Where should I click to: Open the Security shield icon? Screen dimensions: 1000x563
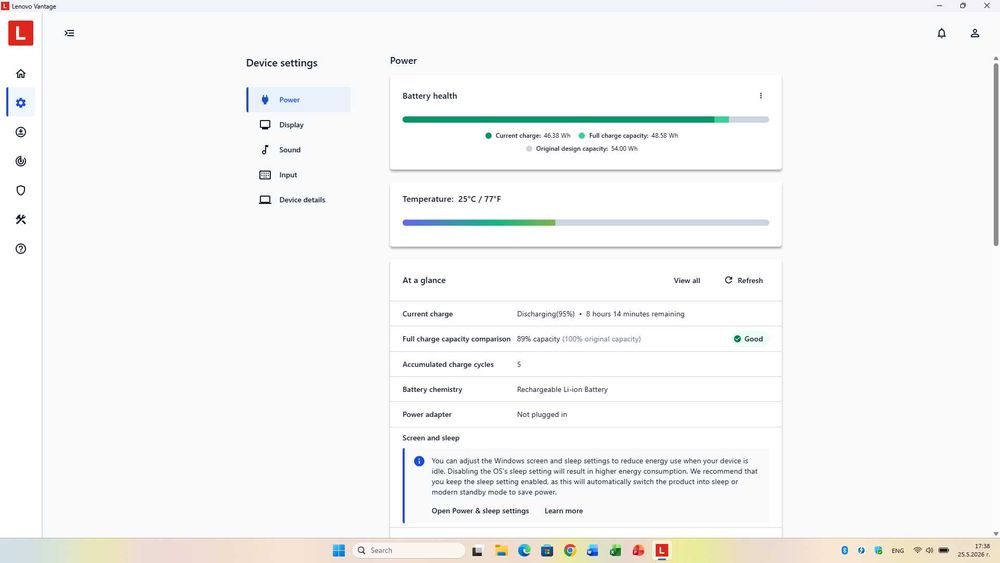[20, 190]
